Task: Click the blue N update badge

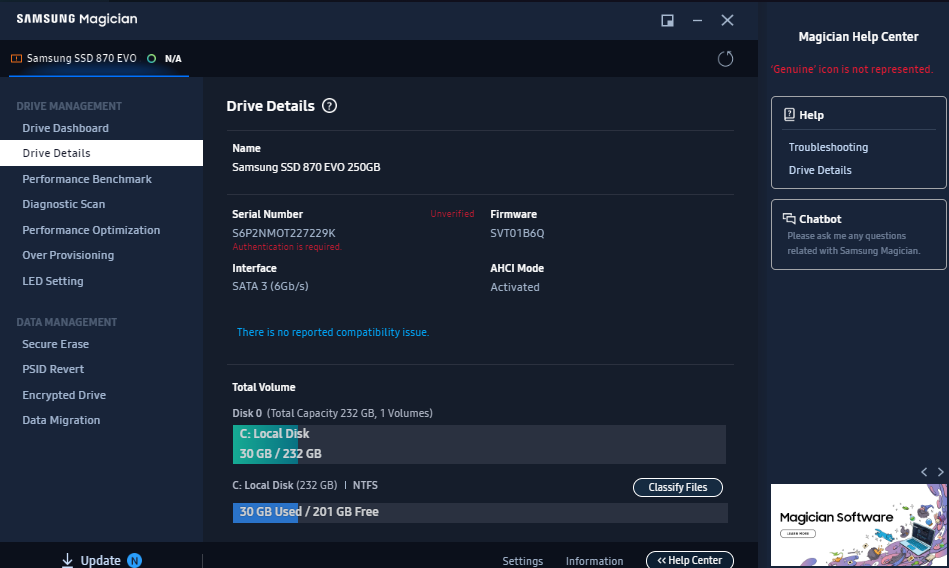Action: 134,560
